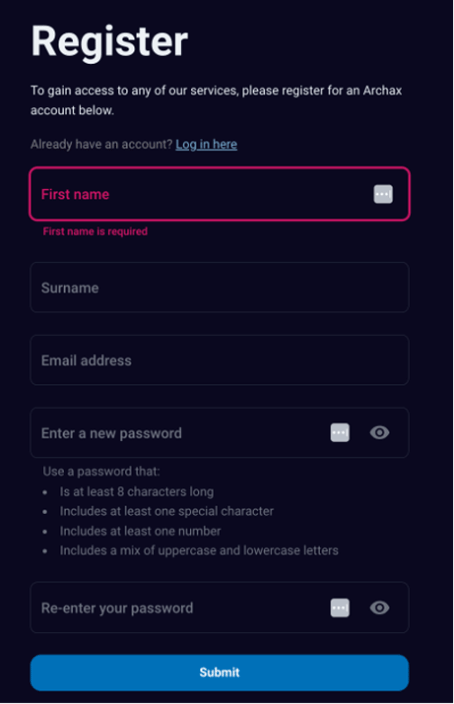Focus the First name input field
The image size is (454, 704).
click(x=220, y=194)
